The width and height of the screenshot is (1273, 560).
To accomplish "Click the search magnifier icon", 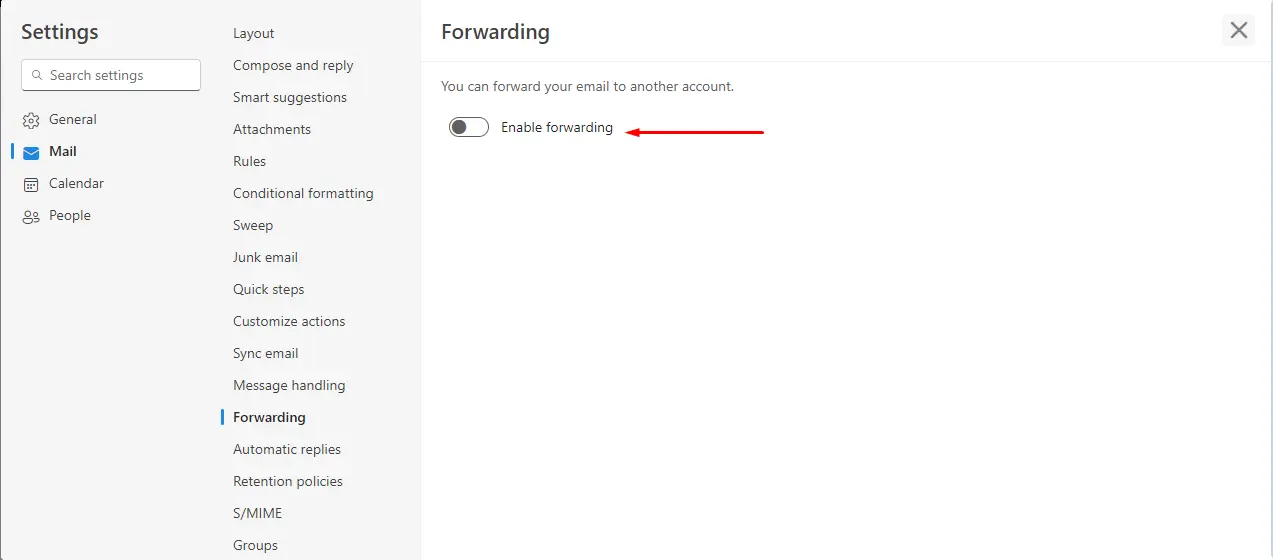I will coord(38,75).
